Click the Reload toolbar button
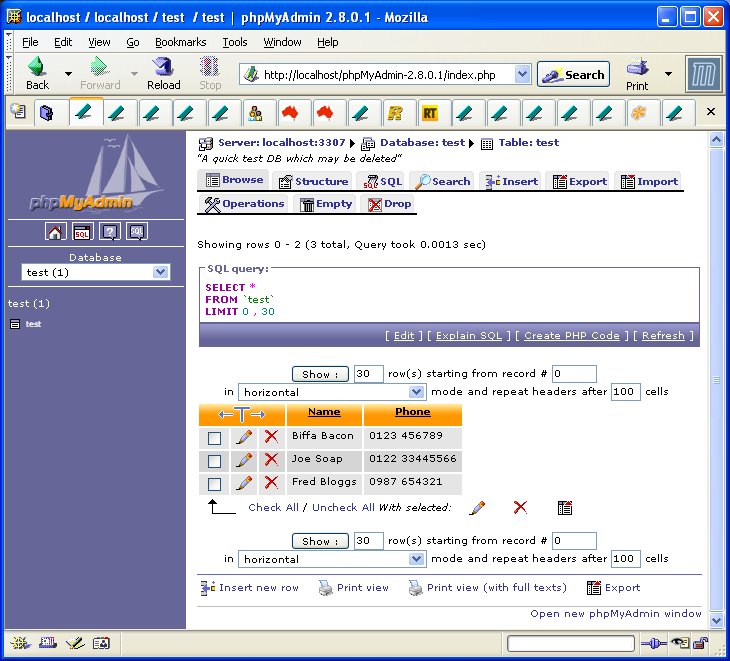Viewport: 730px width, 661px height. tap(164, 73)
